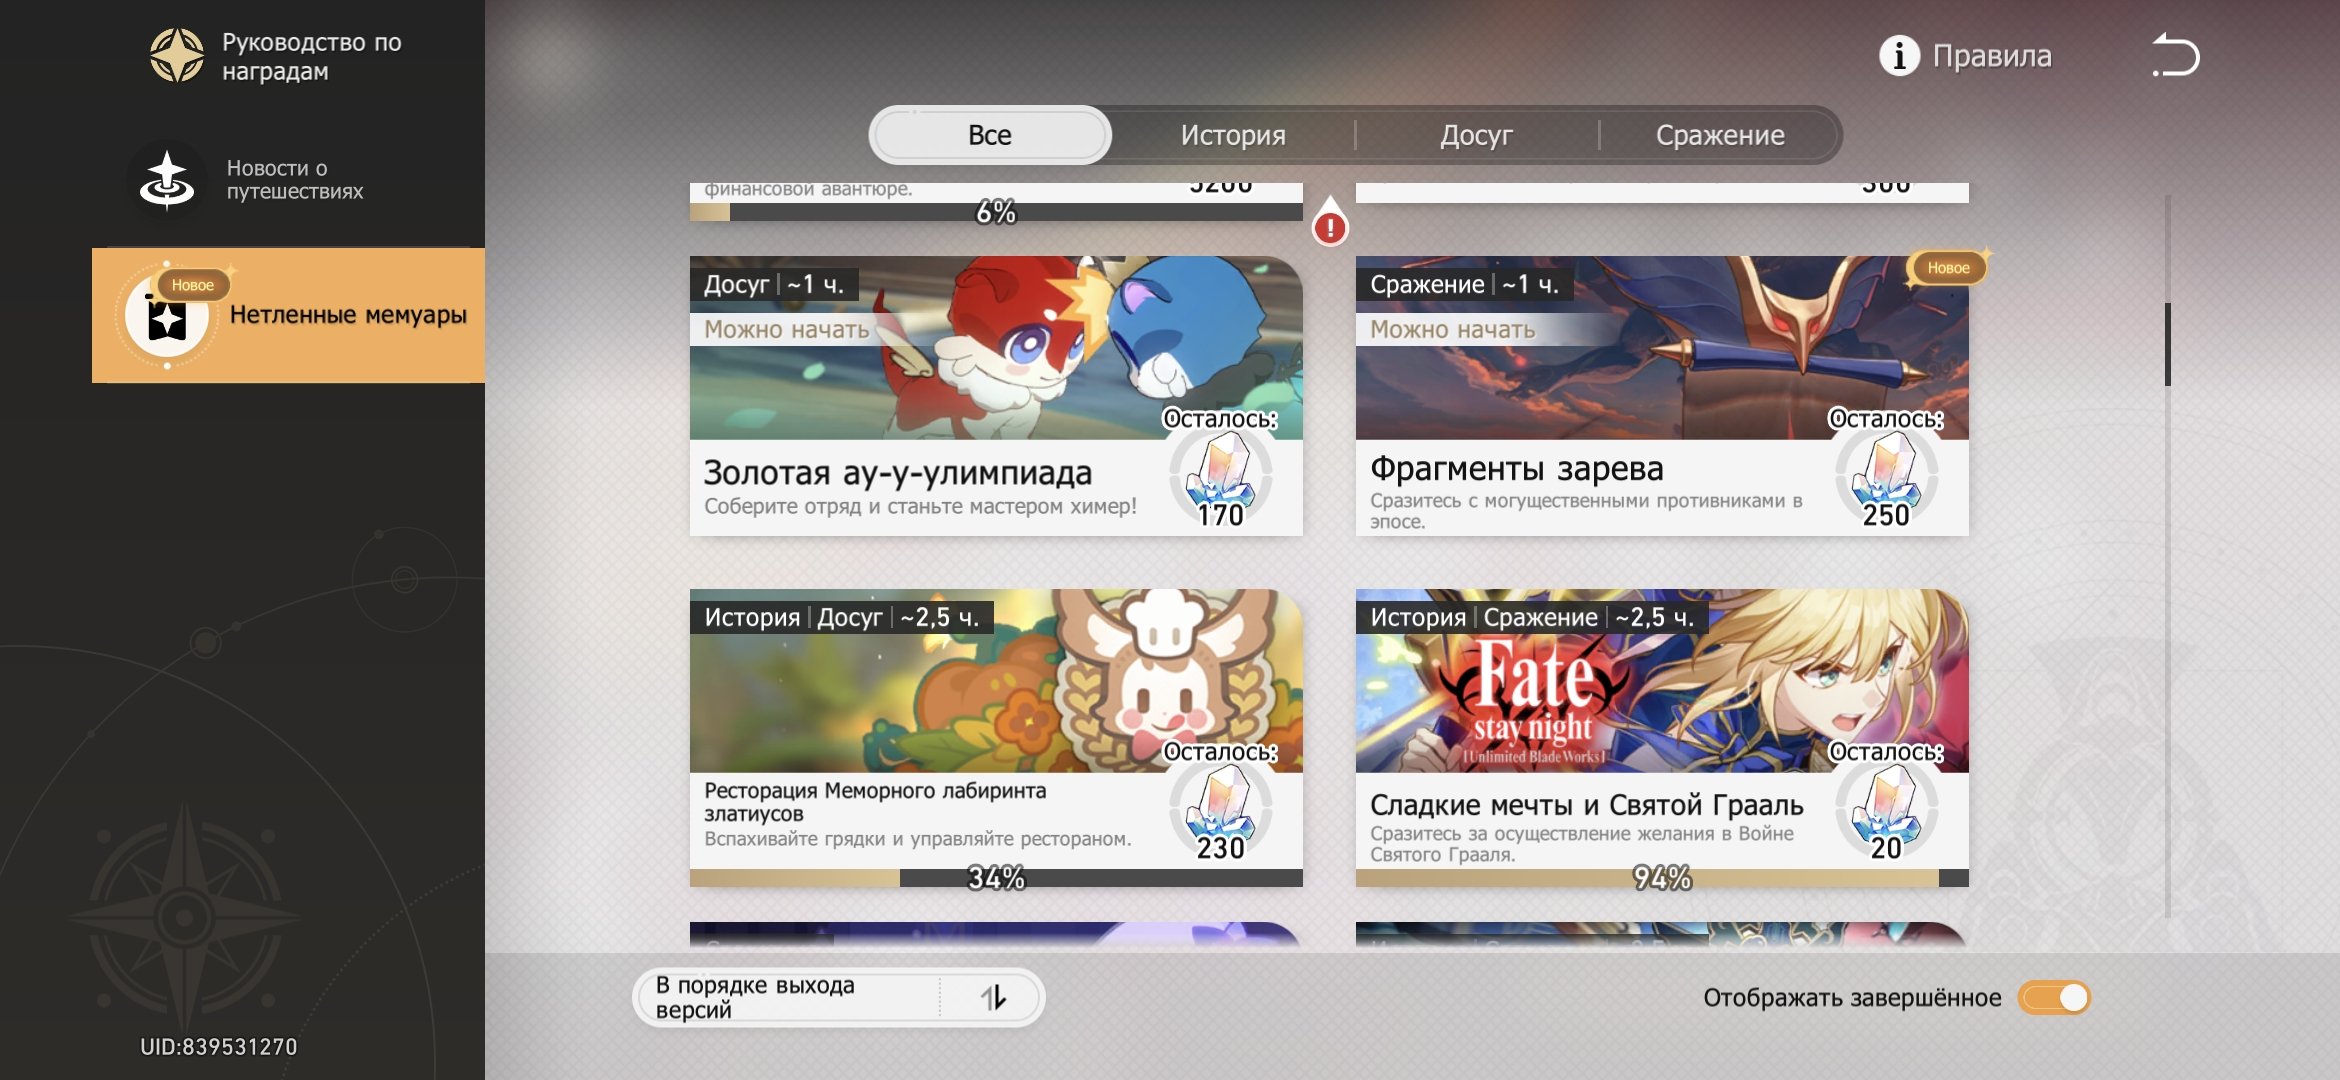Click the 34% progress bar of Реставрация
2340x1080 pixels.
tap(996, 878)
